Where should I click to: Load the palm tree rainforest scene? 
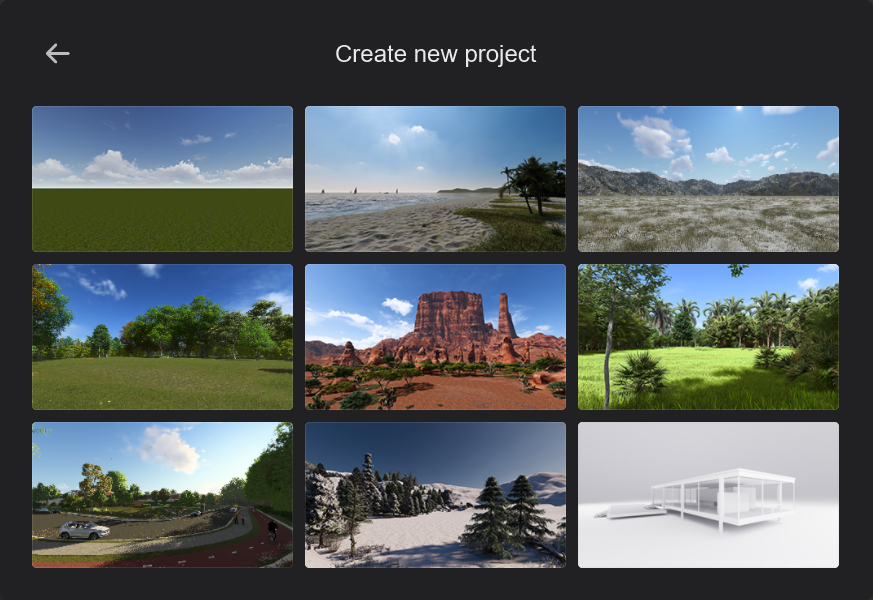[x=708, y=337]
